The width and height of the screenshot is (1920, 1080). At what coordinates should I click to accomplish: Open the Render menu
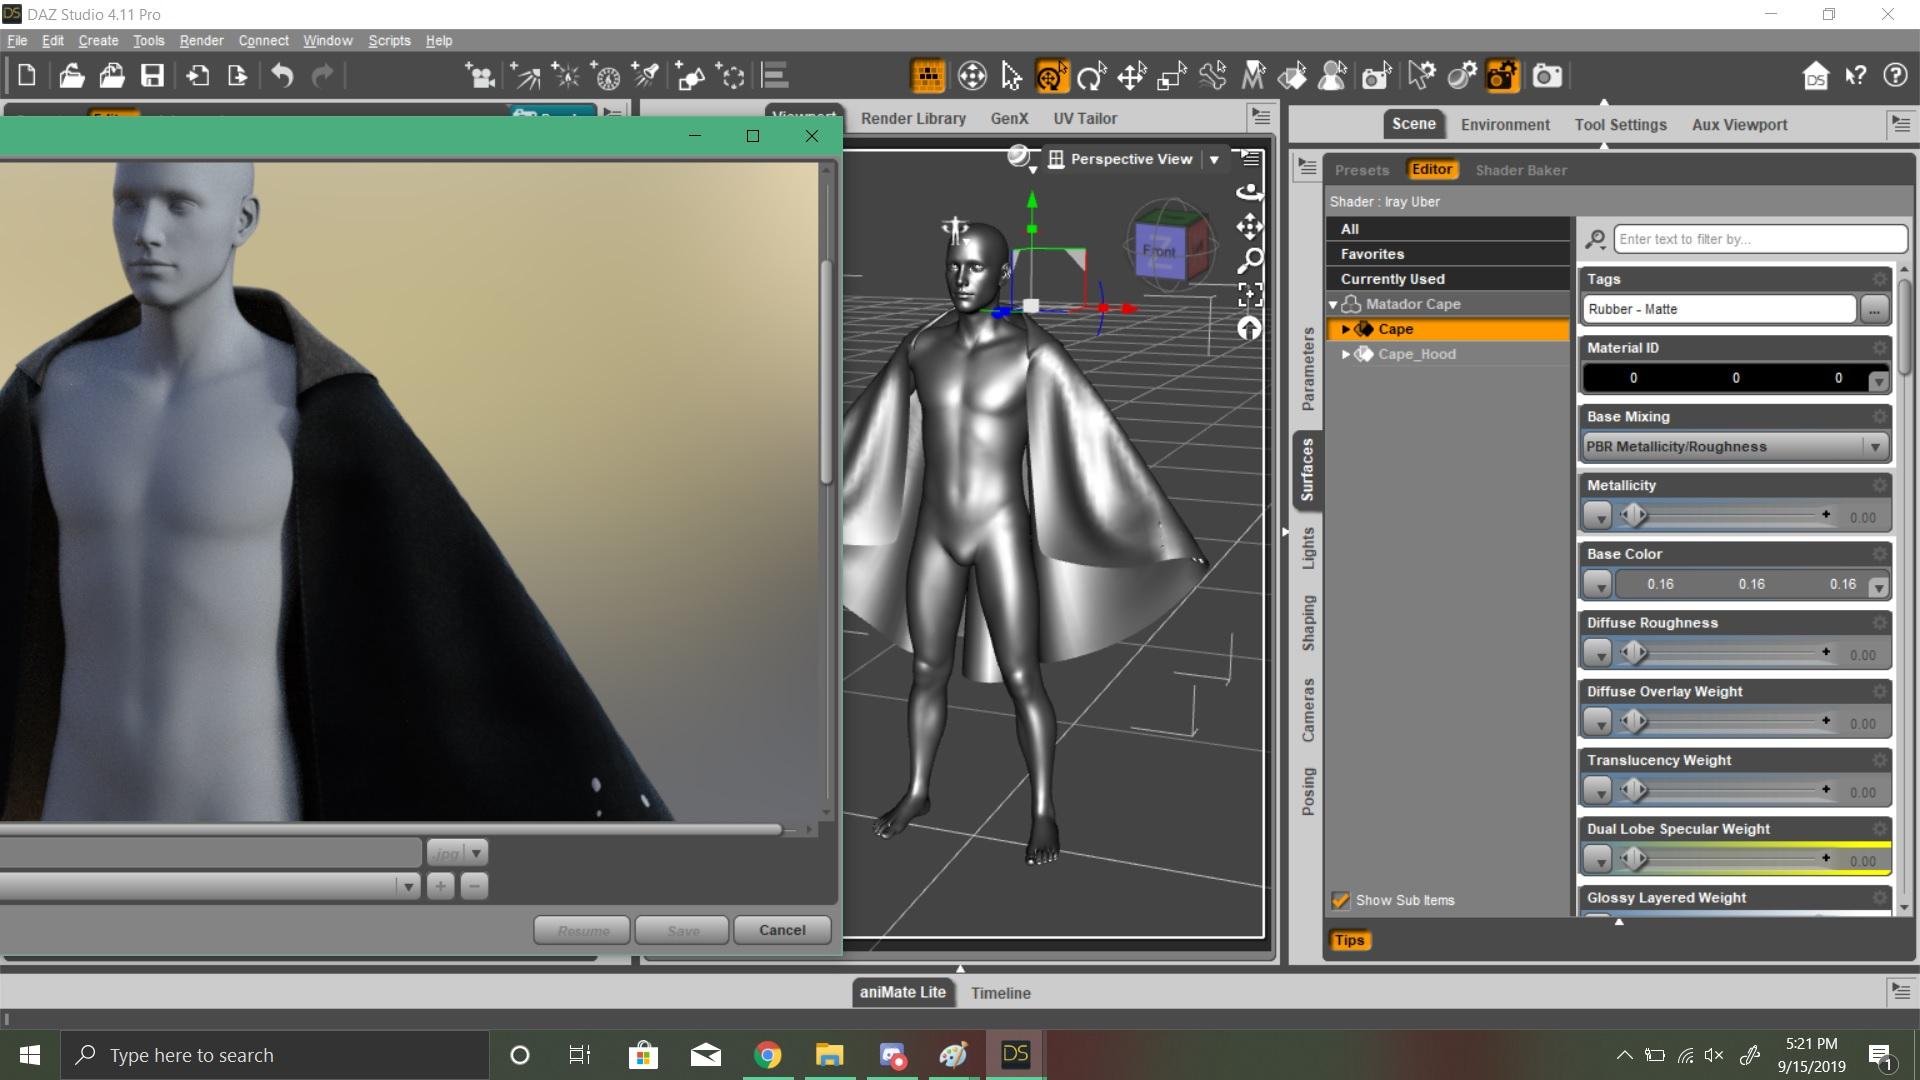201,41
